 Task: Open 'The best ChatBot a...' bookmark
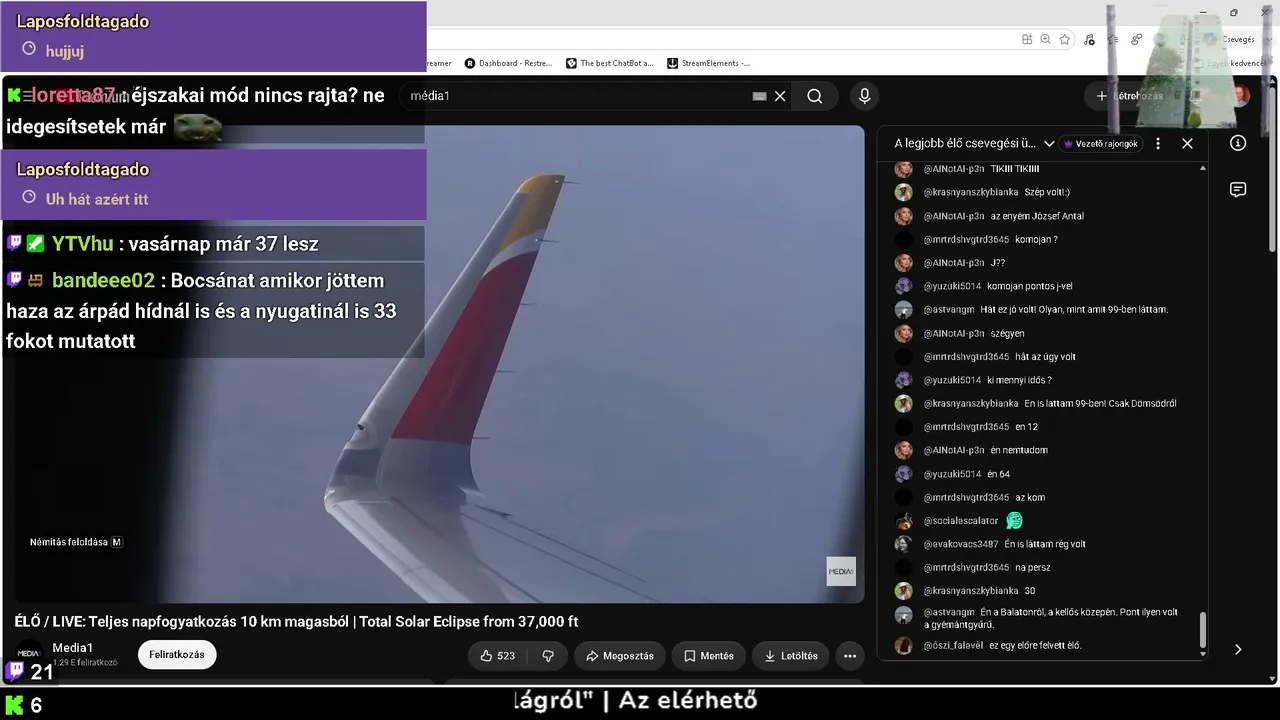coord(609,63)
